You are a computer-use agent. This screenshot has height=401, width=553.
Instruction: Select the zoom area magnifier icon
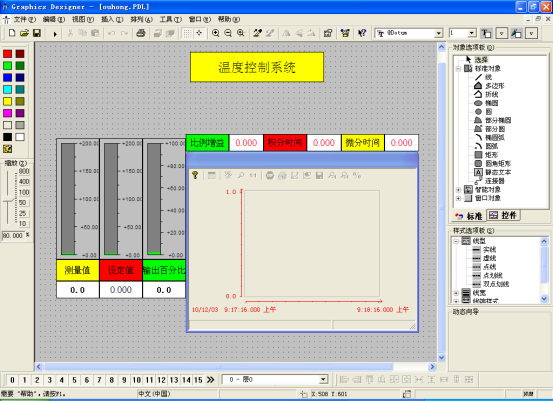(241, 33)
